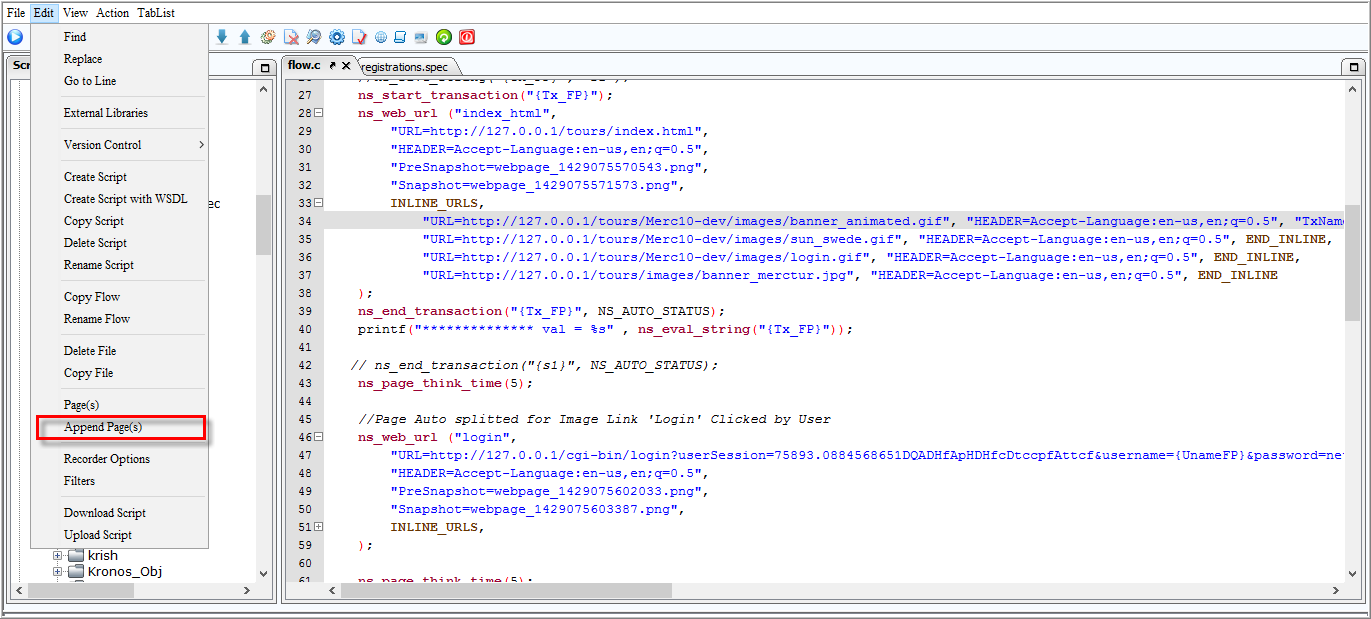Close the flow.c tab
Screen dimensions: 1371x619
346,65
